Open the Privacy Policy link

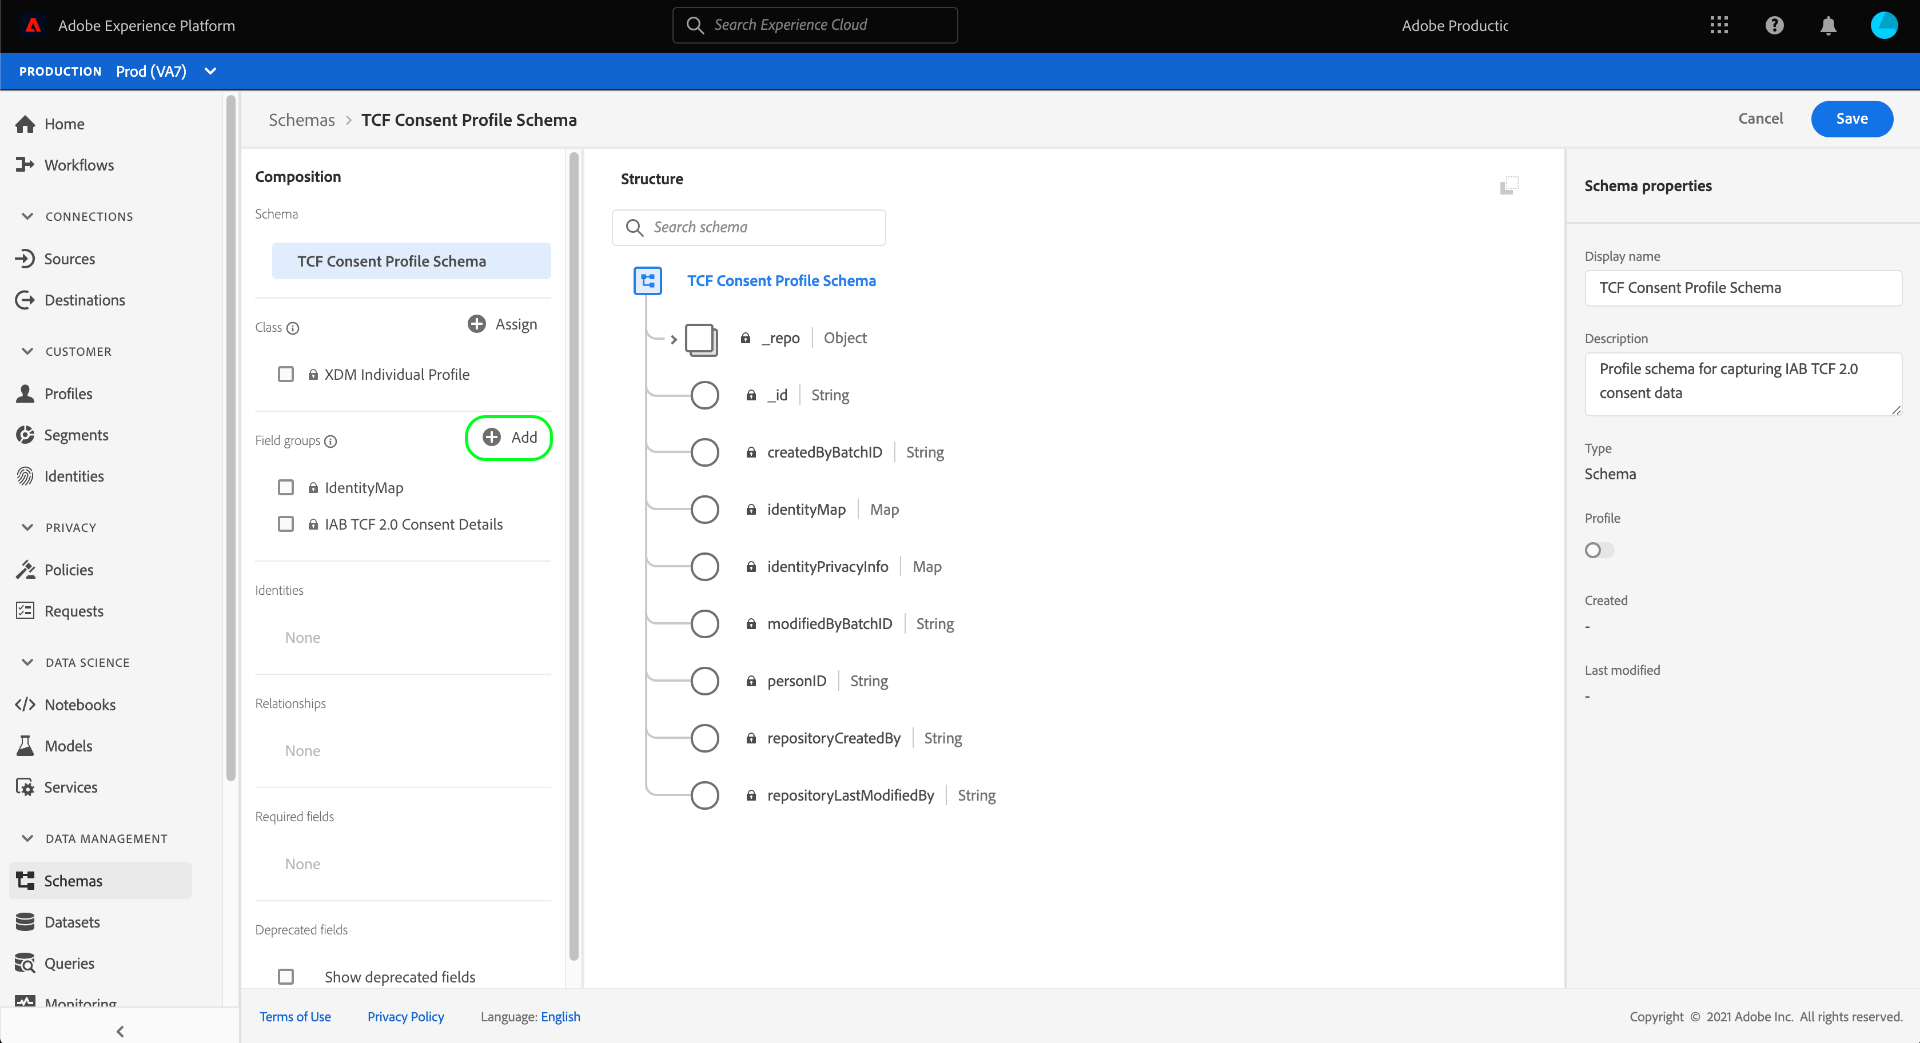tap(406, 1017)
